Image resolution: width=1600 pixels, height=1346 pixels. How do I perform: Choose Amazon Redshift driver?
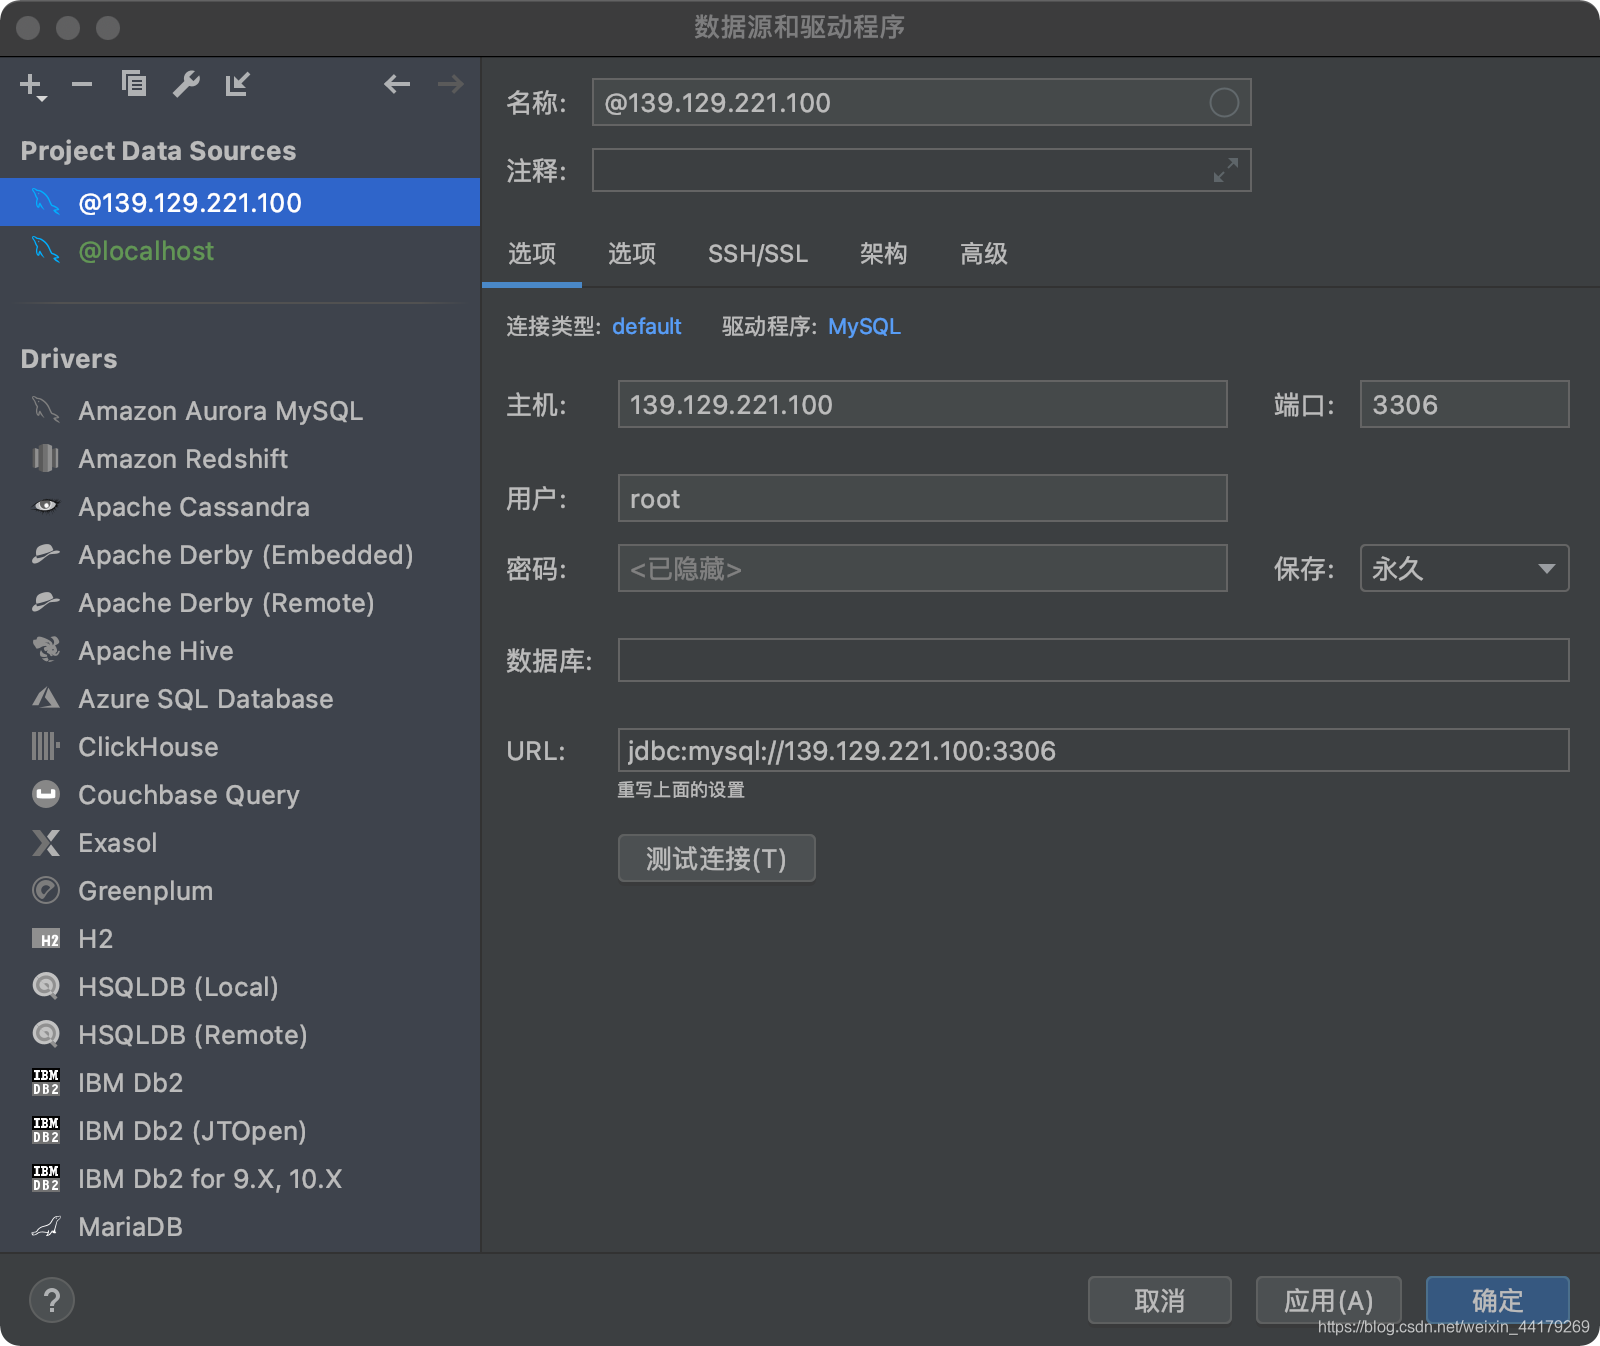[x=240, y=458]
